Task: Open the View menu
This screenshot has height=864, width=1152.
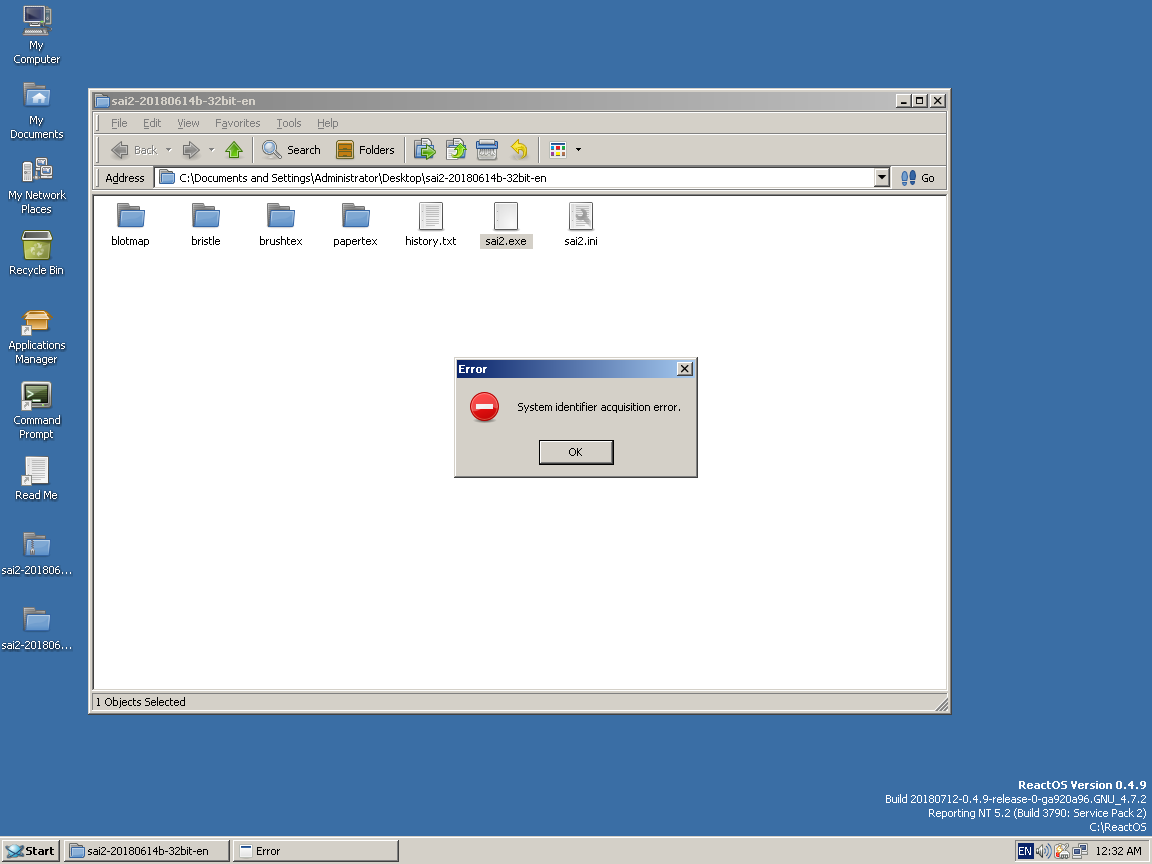Action: 188,123
